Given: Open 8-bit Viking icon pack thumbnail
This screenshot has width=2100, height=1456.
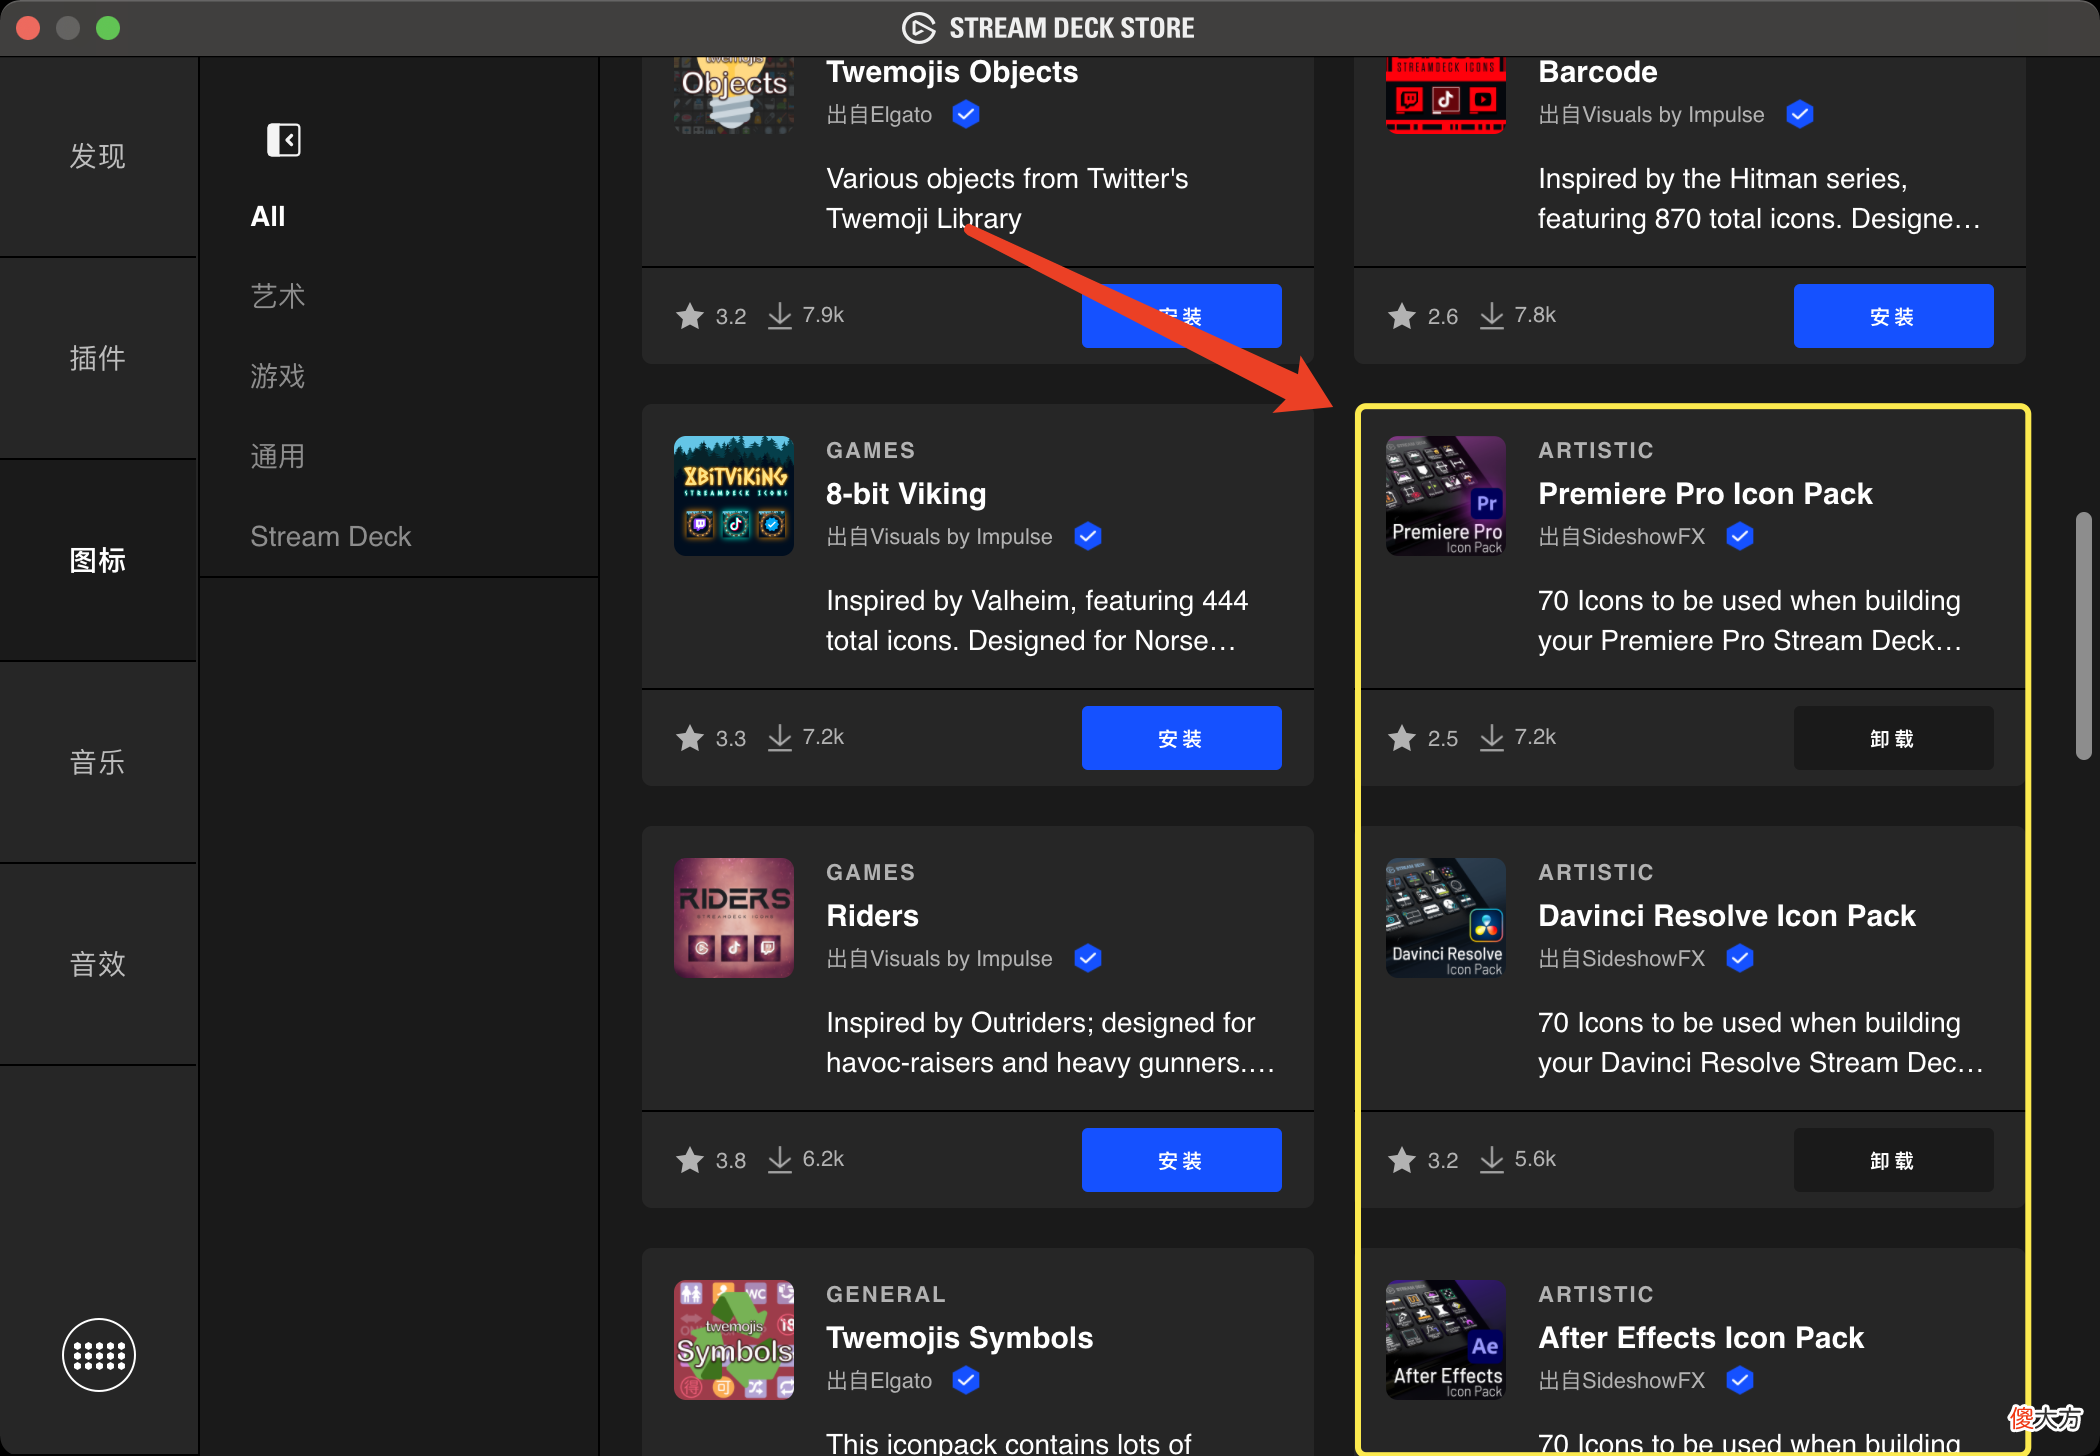Looking at the screenshot, I should [x=734, y=496].
